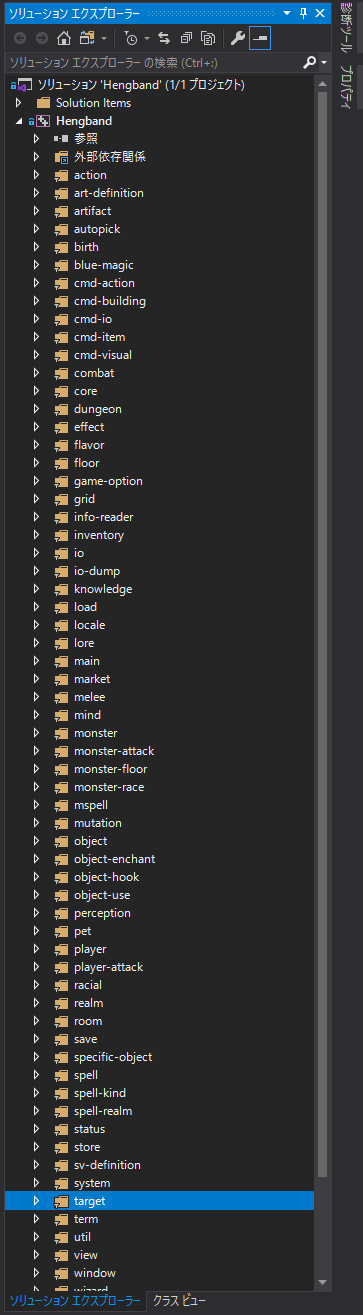Select the perception folder row
363x1315 pixels.
160,913
